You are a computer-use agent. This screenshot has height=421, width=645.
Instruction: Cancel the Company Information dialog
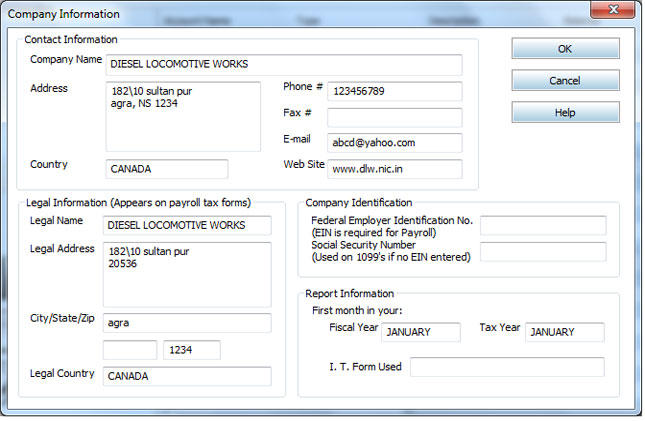(565, 80)
